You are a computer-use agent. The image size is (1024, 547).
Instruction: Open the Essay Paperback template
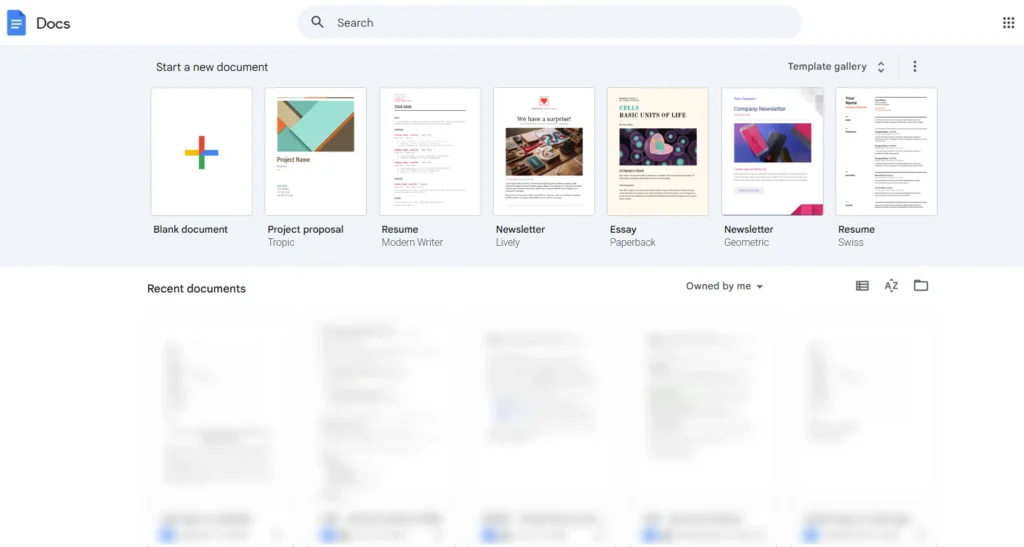[x=658, y=151]
